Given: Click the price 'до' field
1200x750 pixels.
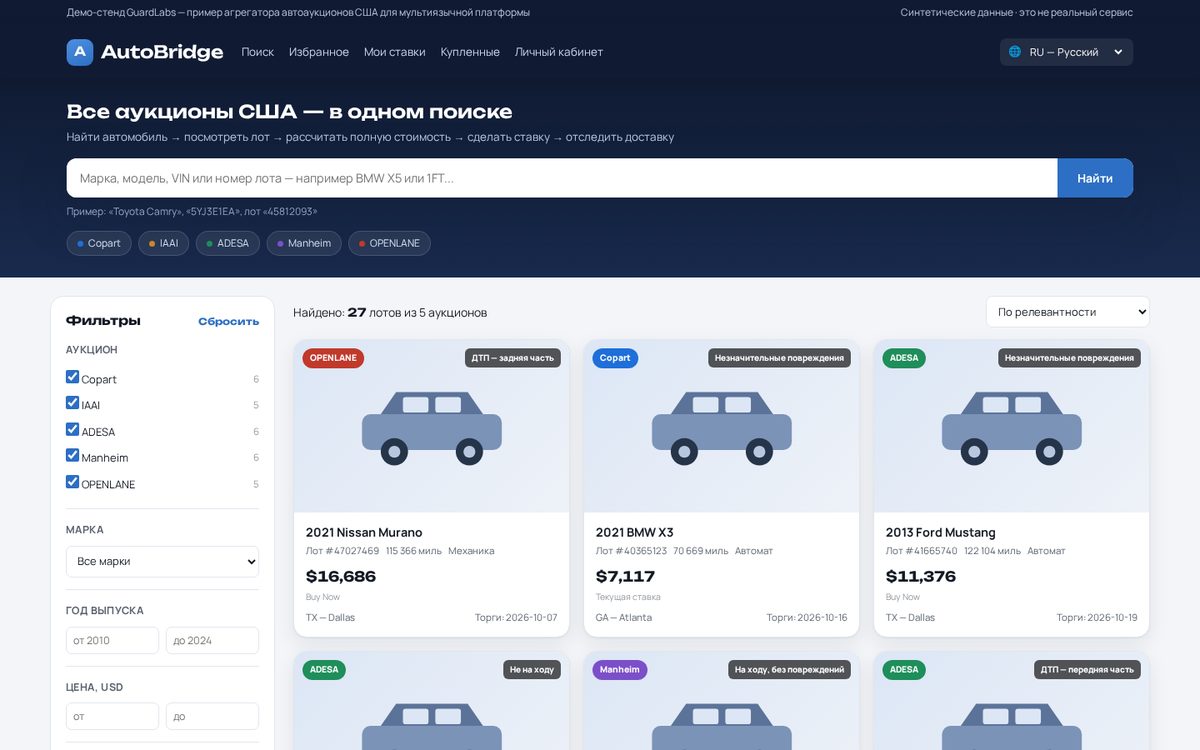Looking at the screenshot, I should tap(212, 716).
